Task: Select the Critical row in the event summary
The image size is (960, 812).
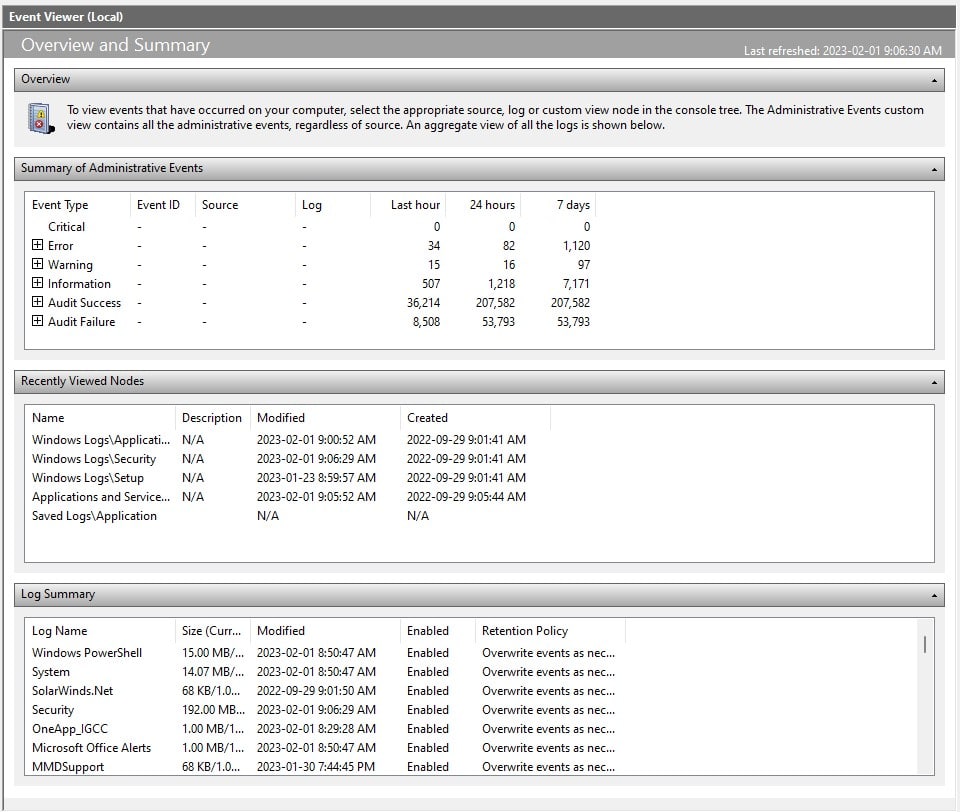Action: tap(66, 226)
